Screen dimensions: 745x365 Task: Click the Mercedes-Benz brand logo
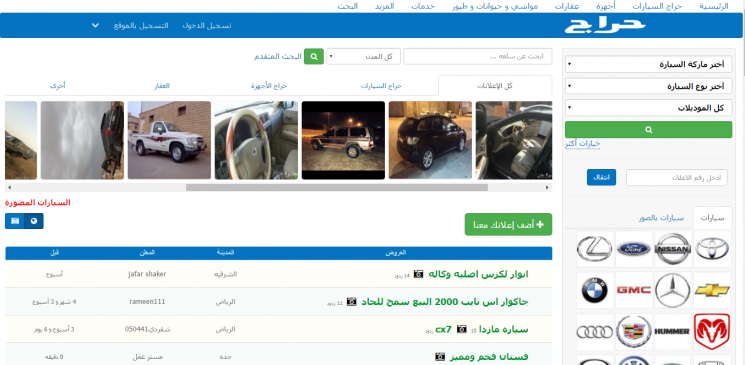click(672, 290)
